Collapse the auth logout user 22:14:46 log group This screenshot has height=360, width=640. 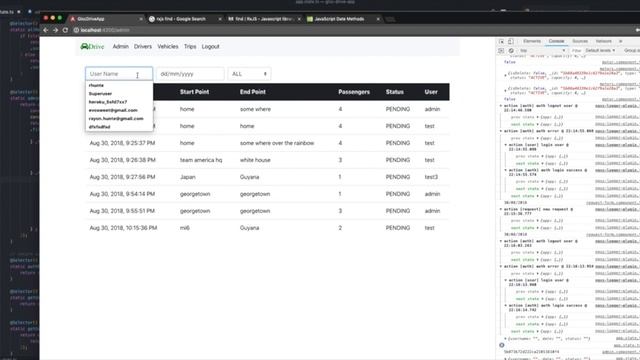[x=501, y=106]
